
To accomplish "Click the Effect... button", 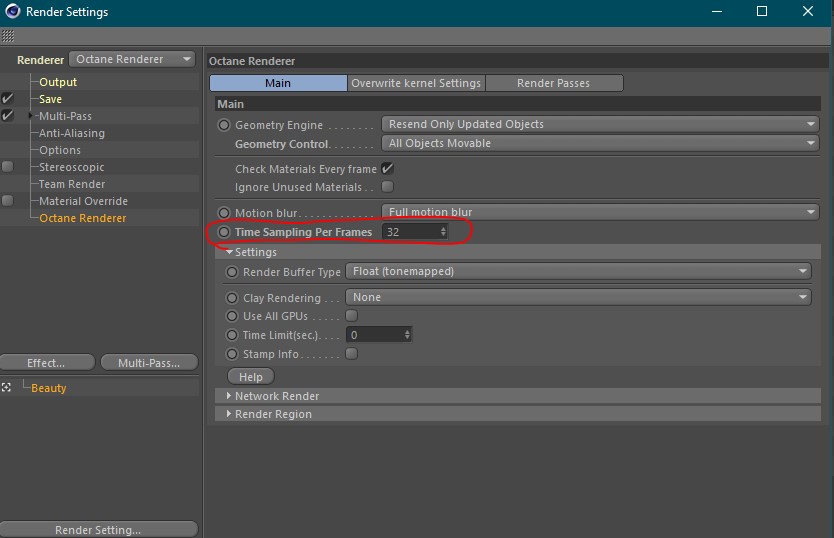I will (x=47, y=362).
